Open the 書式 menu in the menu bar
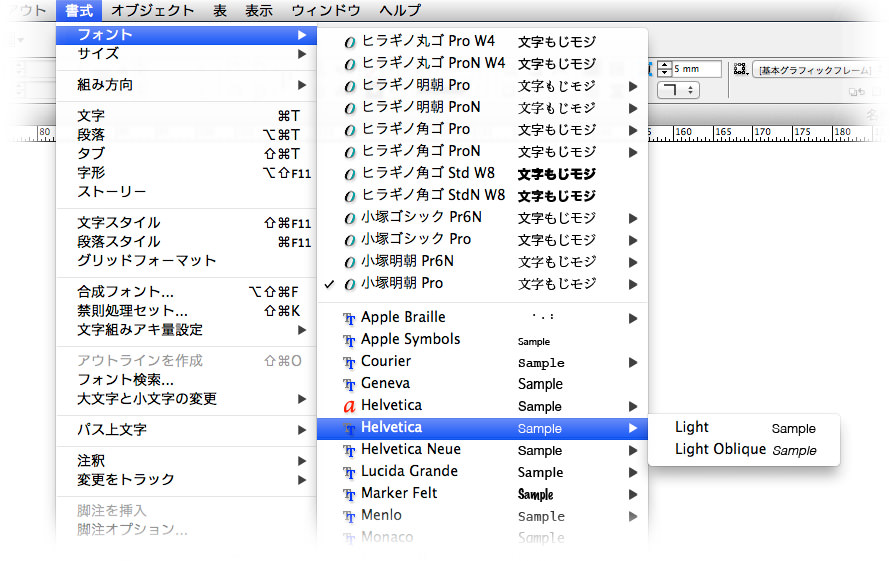Screen dimensions: 894x561 click(x=79, y=10)
